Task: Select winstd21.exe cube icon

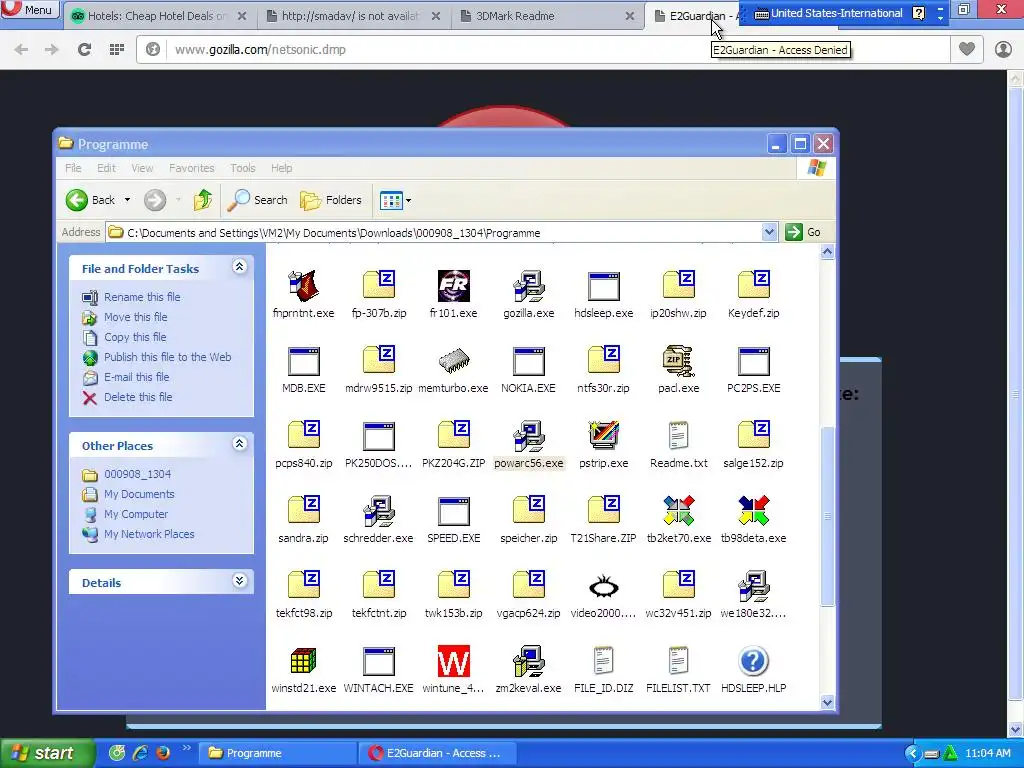Action: point(303,662)
